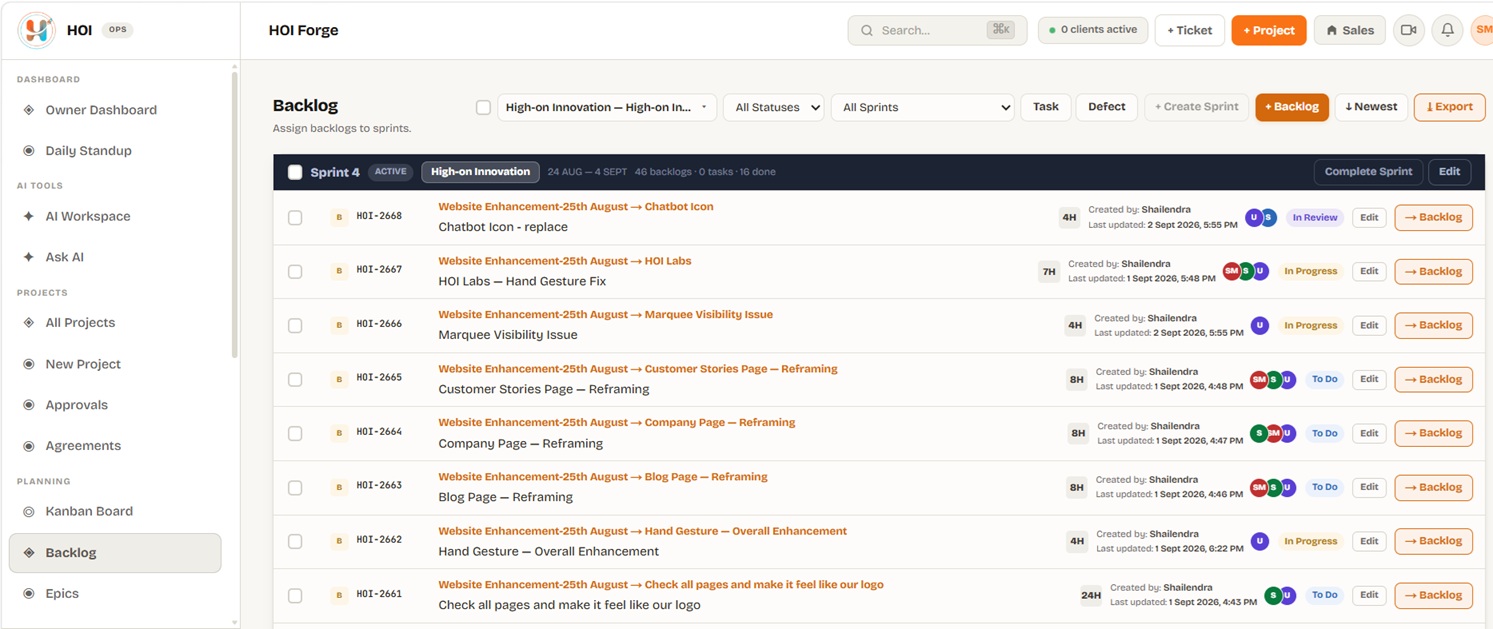Click the Kanban Board sidebar icon

pyautogui.click(x=29, y=511)
